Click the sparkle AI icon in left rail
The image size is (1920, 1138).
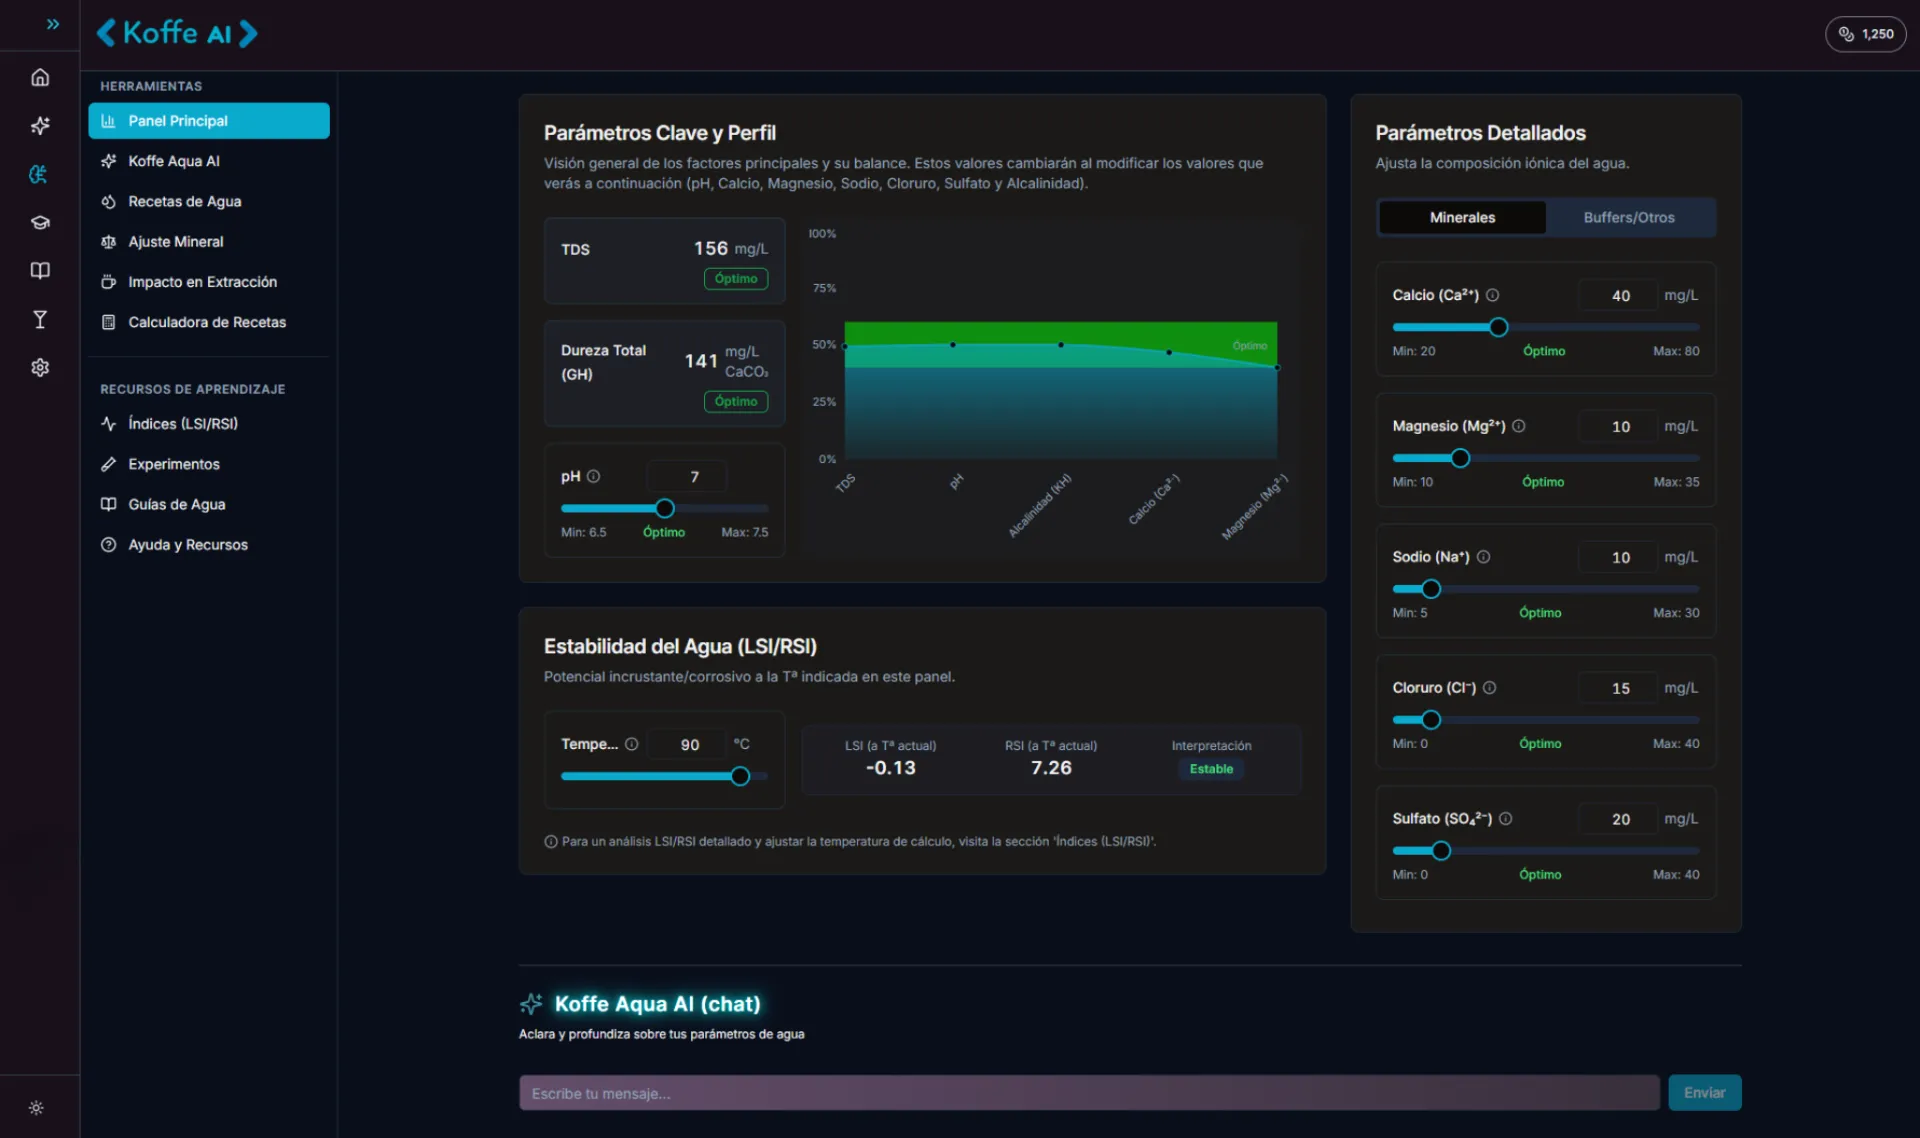(40, 126)
